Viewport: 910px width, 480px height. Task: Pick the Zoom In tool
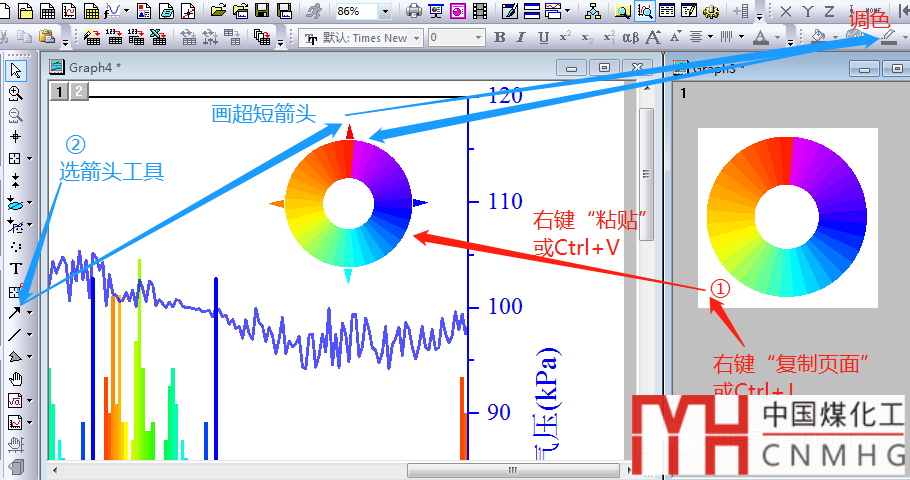tap(16, 93)
